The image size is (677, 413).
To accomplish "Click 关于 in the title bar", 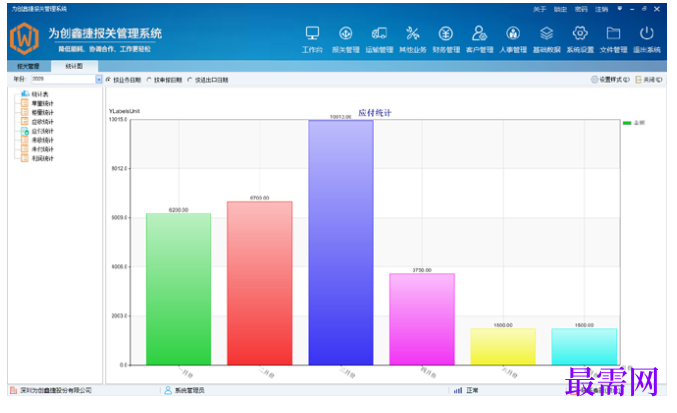I will (x=540, y=9).
